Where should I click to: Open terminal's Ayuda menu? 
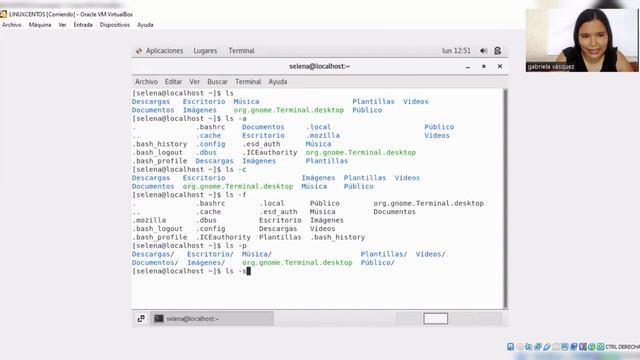tap(278, 82)
